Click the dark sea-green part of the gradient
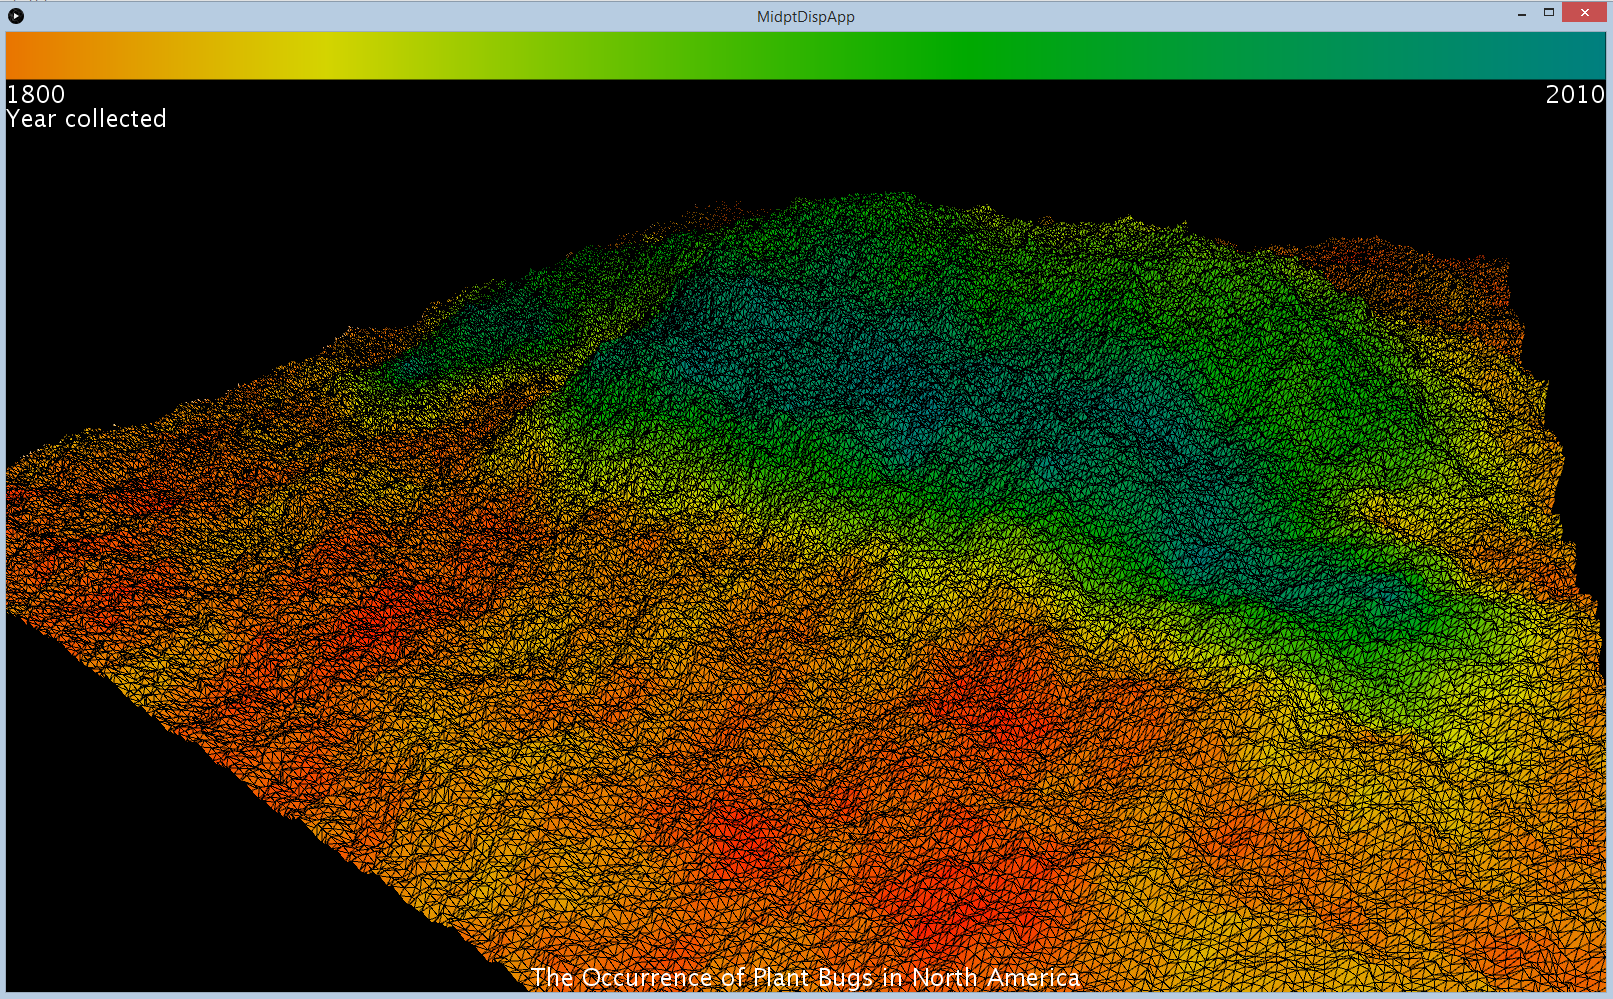This screenshot has height=999, width=1613. (x=1350, y=56)
